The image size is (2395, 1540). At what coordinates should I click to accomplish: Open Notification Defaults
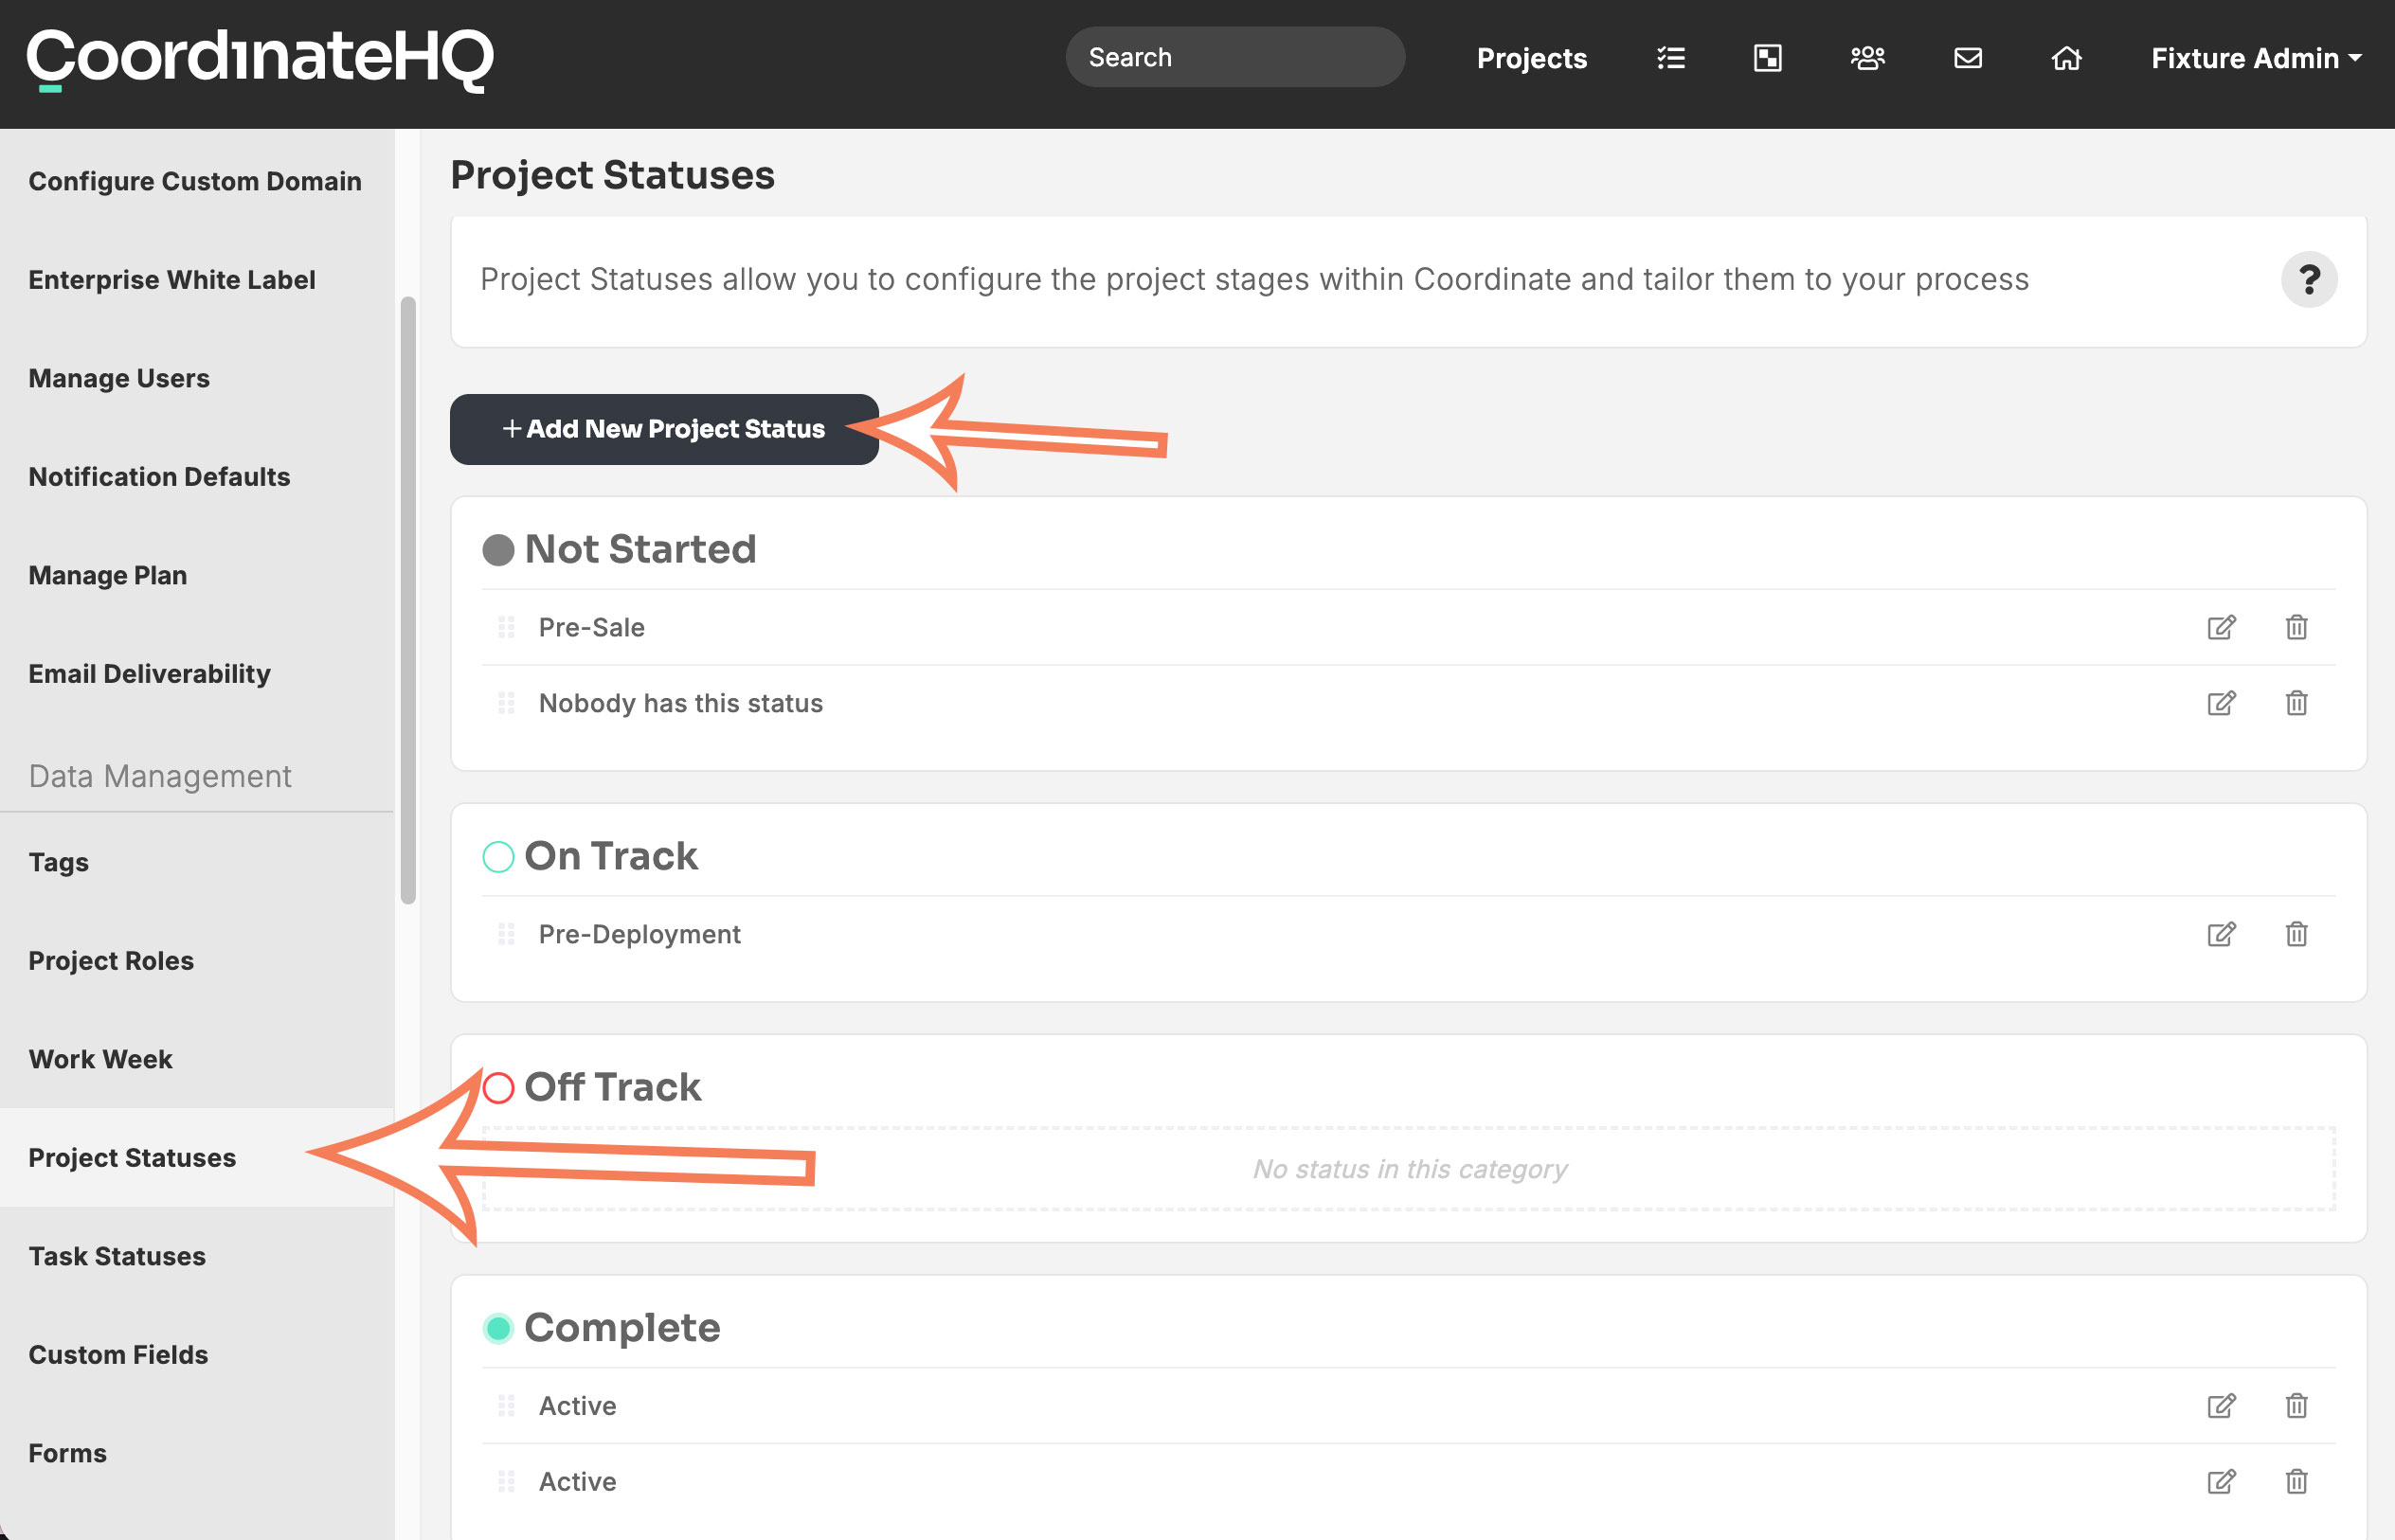pos(159,477)
